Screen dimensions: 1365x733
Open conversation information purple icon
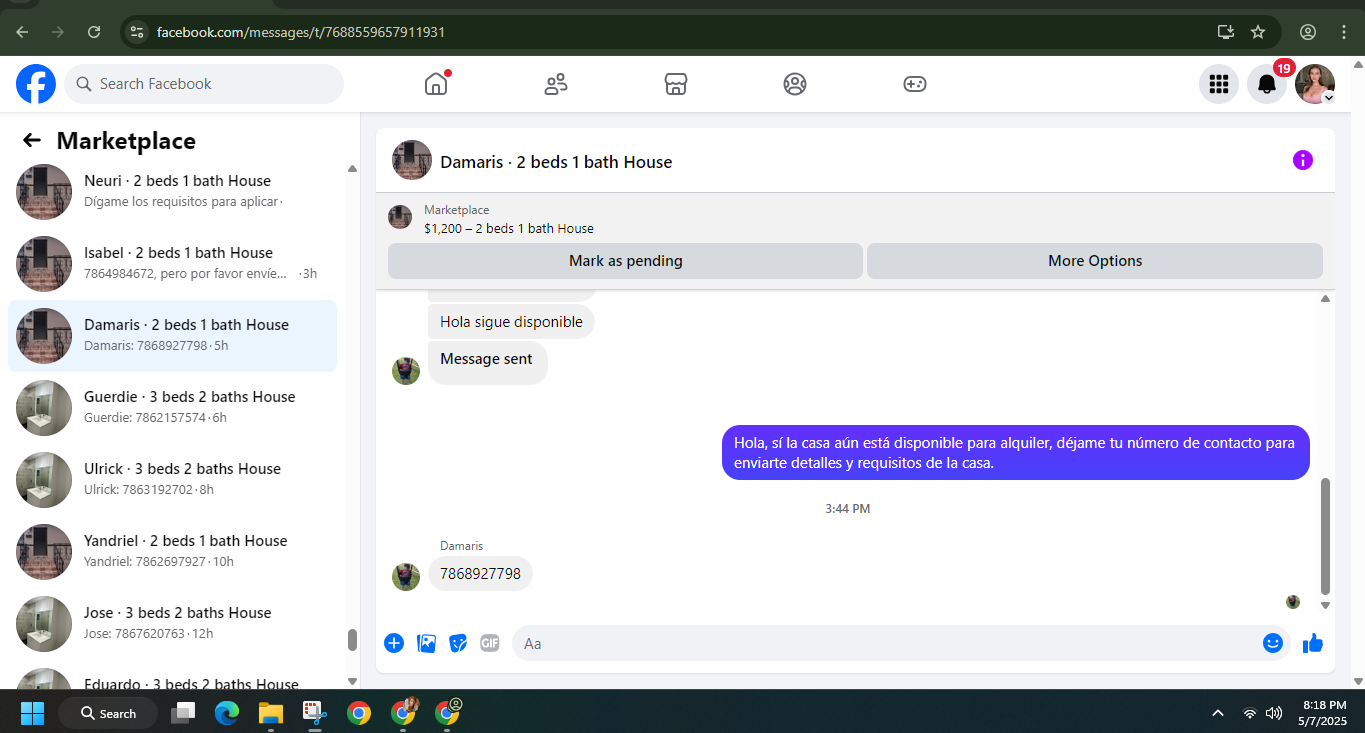(1302, 160)
